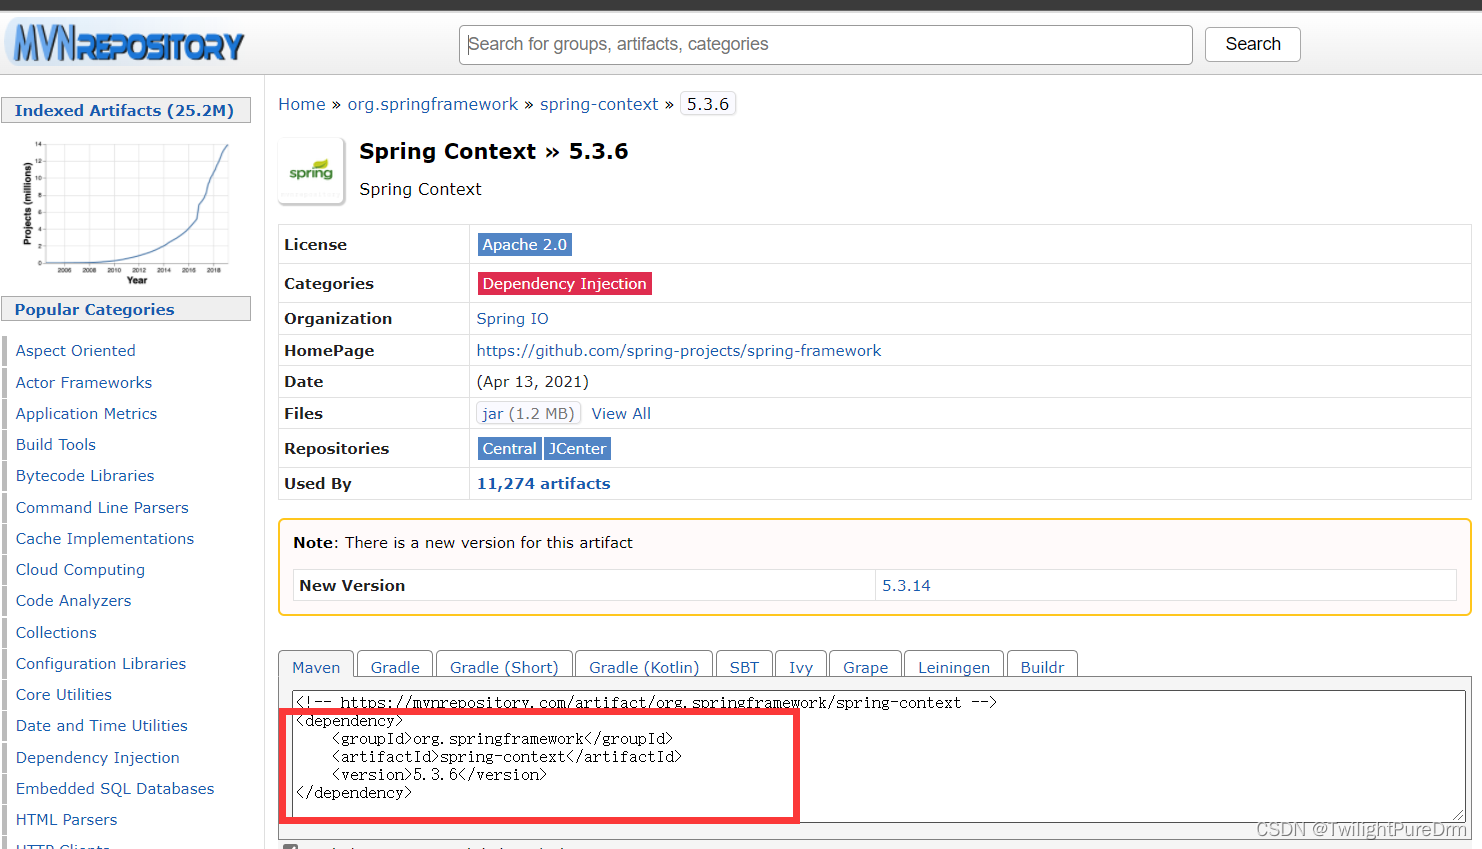Select the Gradle tab

click(x=395, y=667)
